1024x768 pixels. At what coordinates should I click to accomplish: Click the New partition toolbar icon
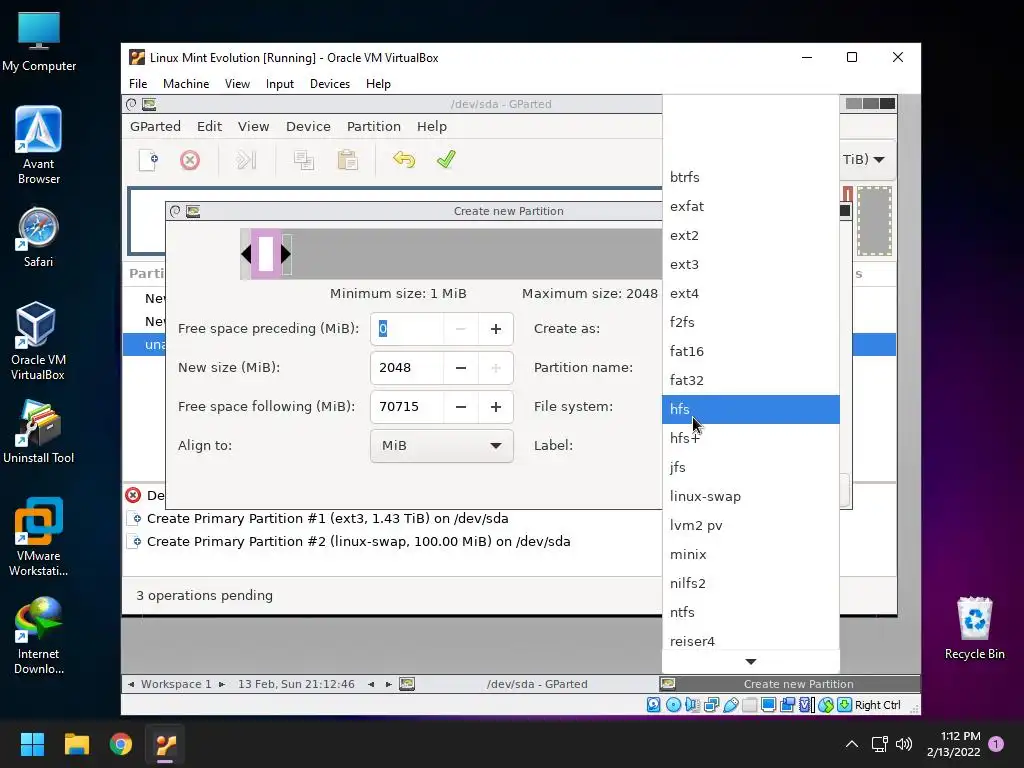pos(149,160)
